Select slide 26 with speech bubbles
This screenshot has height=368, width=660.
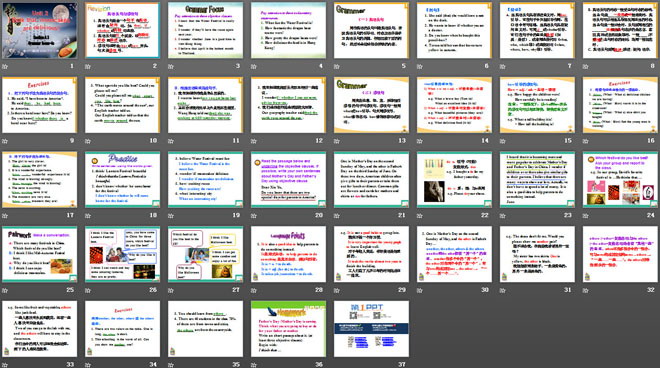coord(122,254)
